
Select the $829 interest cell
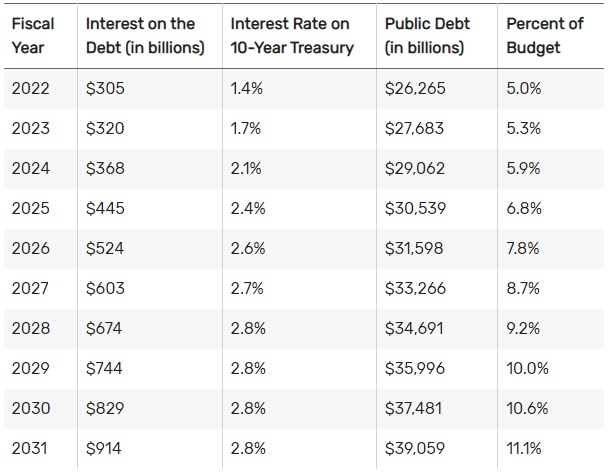pyautogui.click(x=105, y=408)
